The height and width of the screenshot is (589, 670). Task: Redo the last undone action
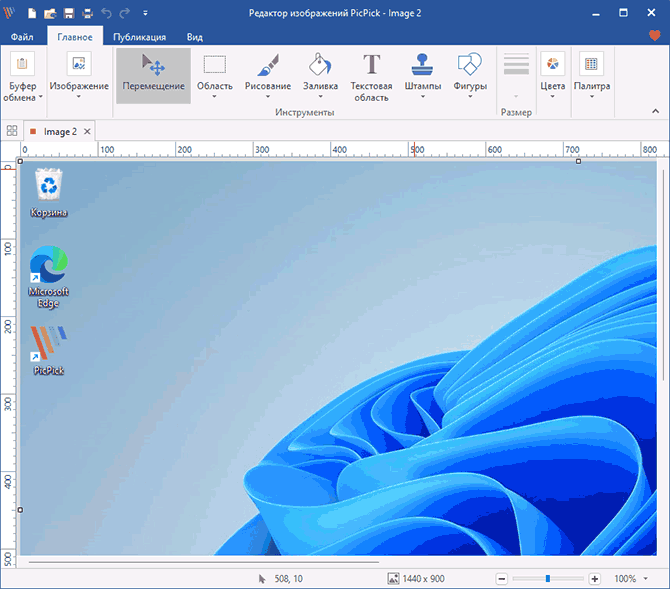pyautogui.click(x=125, y=13)
